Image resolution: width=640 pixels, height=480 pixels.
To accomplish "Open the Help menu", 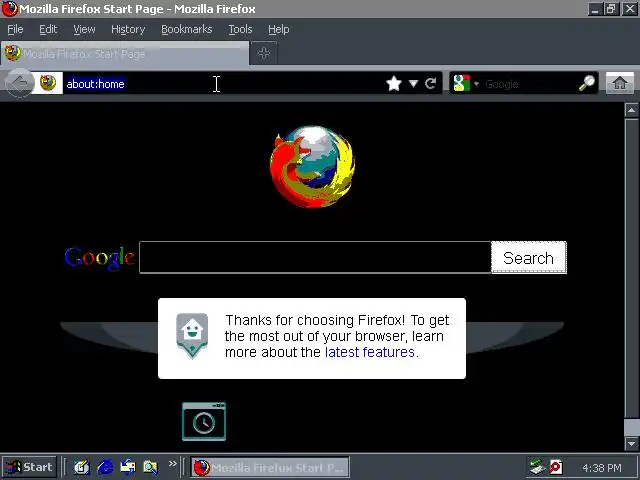I will pyautogui.click(x=279, y=29).
